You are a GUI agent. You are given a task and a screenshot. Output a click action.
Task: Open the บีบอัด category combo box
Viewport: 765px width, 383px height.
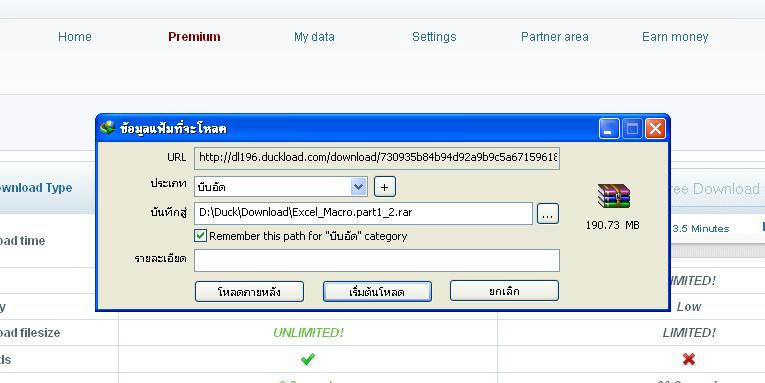click(281, 187)
